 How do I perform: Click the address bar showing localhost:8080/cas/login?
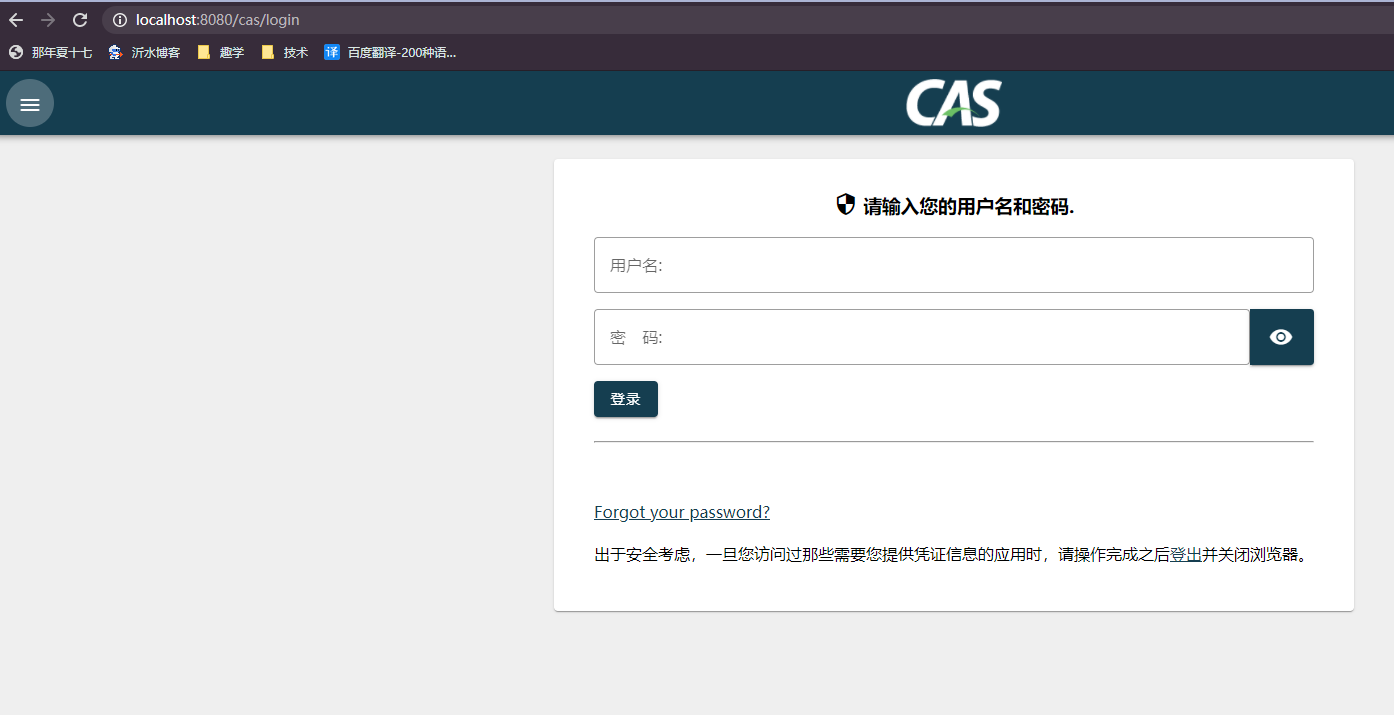click(750, 20)
